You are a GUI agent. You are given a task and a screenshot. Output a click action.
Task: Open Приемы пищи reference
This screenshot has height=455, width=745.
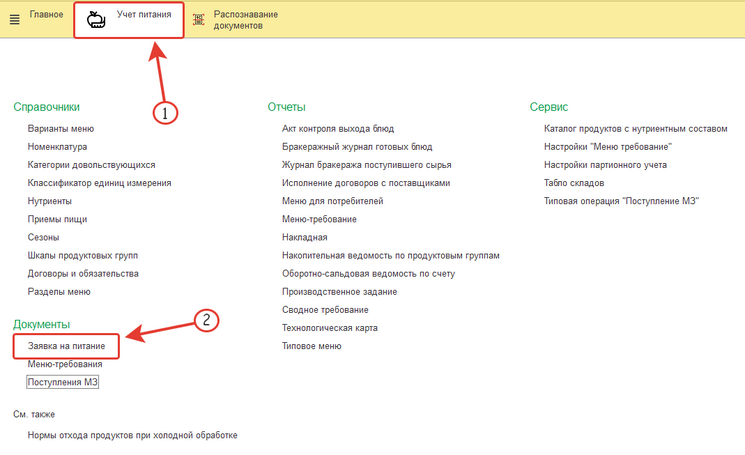58,219
